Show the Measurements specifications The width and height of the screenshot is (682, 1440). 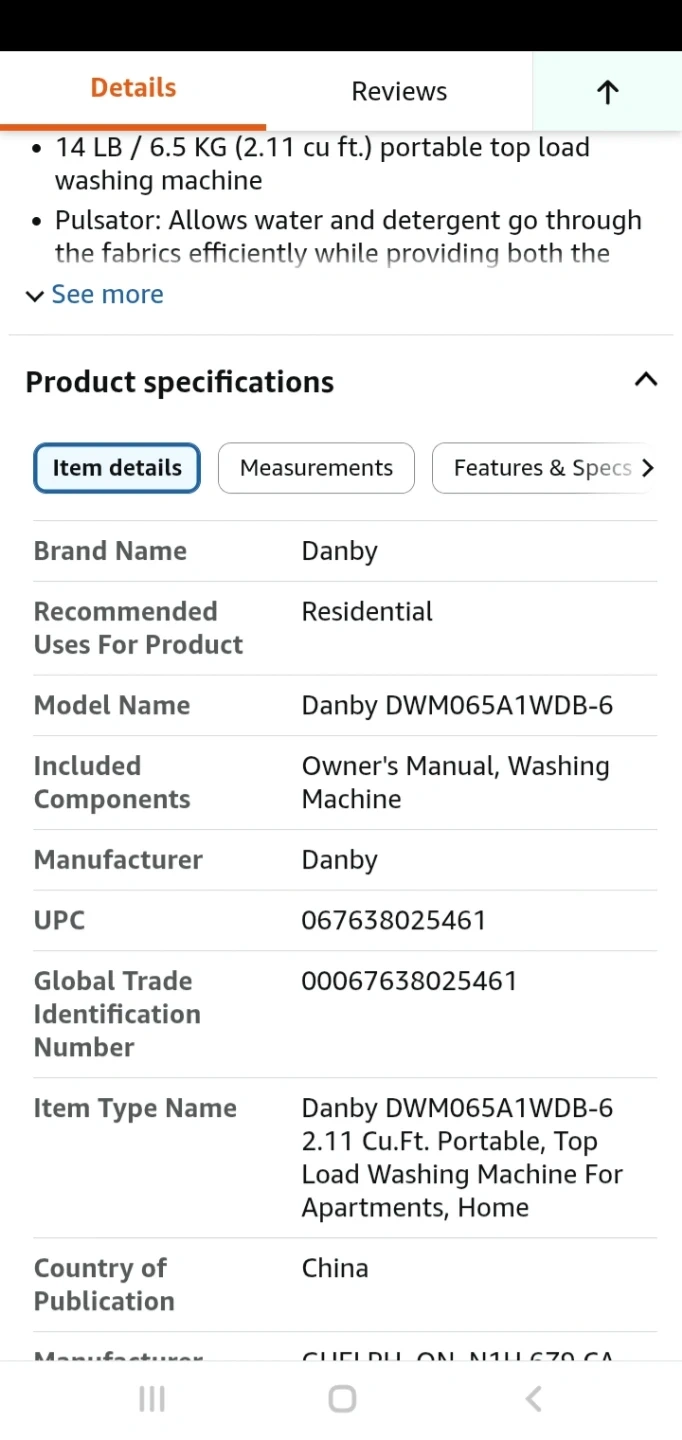[316, 468]
